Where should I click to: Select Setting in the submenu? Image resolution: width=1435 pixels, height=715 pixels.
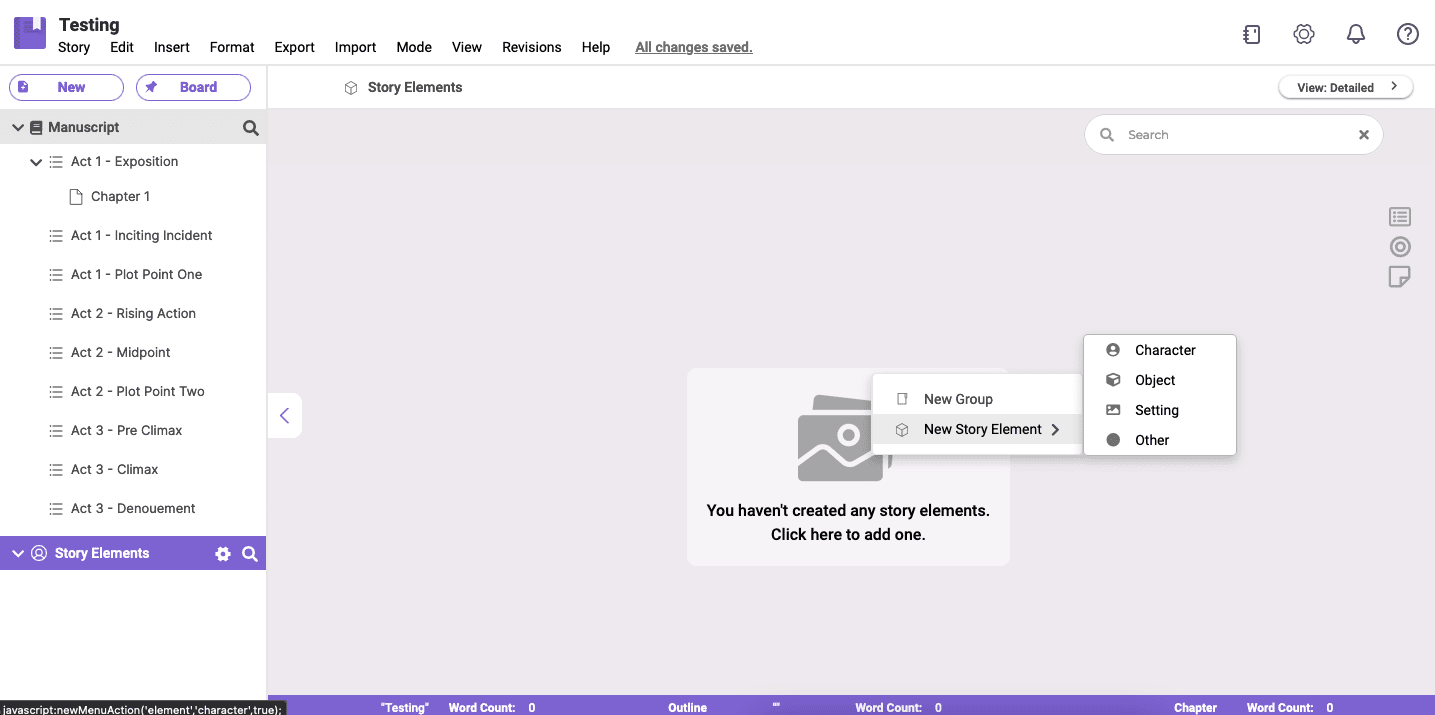(1160, 410)
